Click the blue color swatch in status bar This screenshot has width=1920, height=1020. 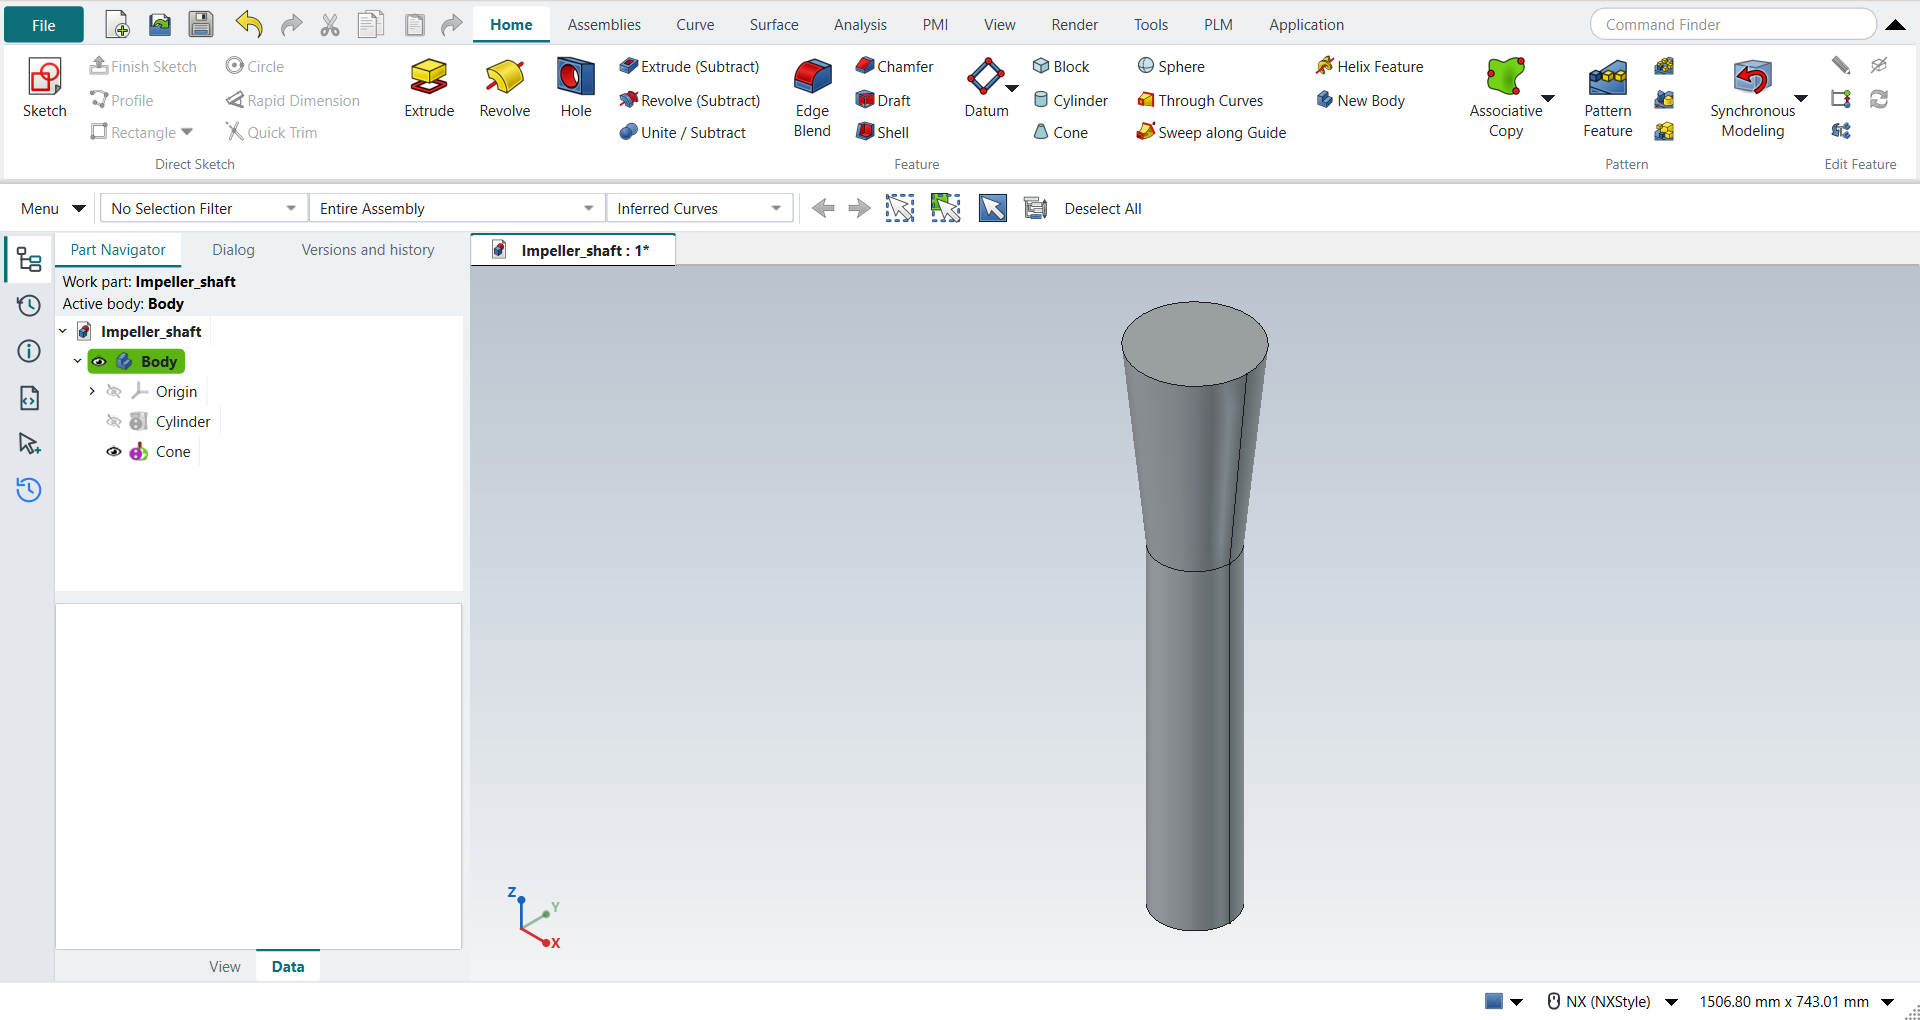tap(1494, 1001)
